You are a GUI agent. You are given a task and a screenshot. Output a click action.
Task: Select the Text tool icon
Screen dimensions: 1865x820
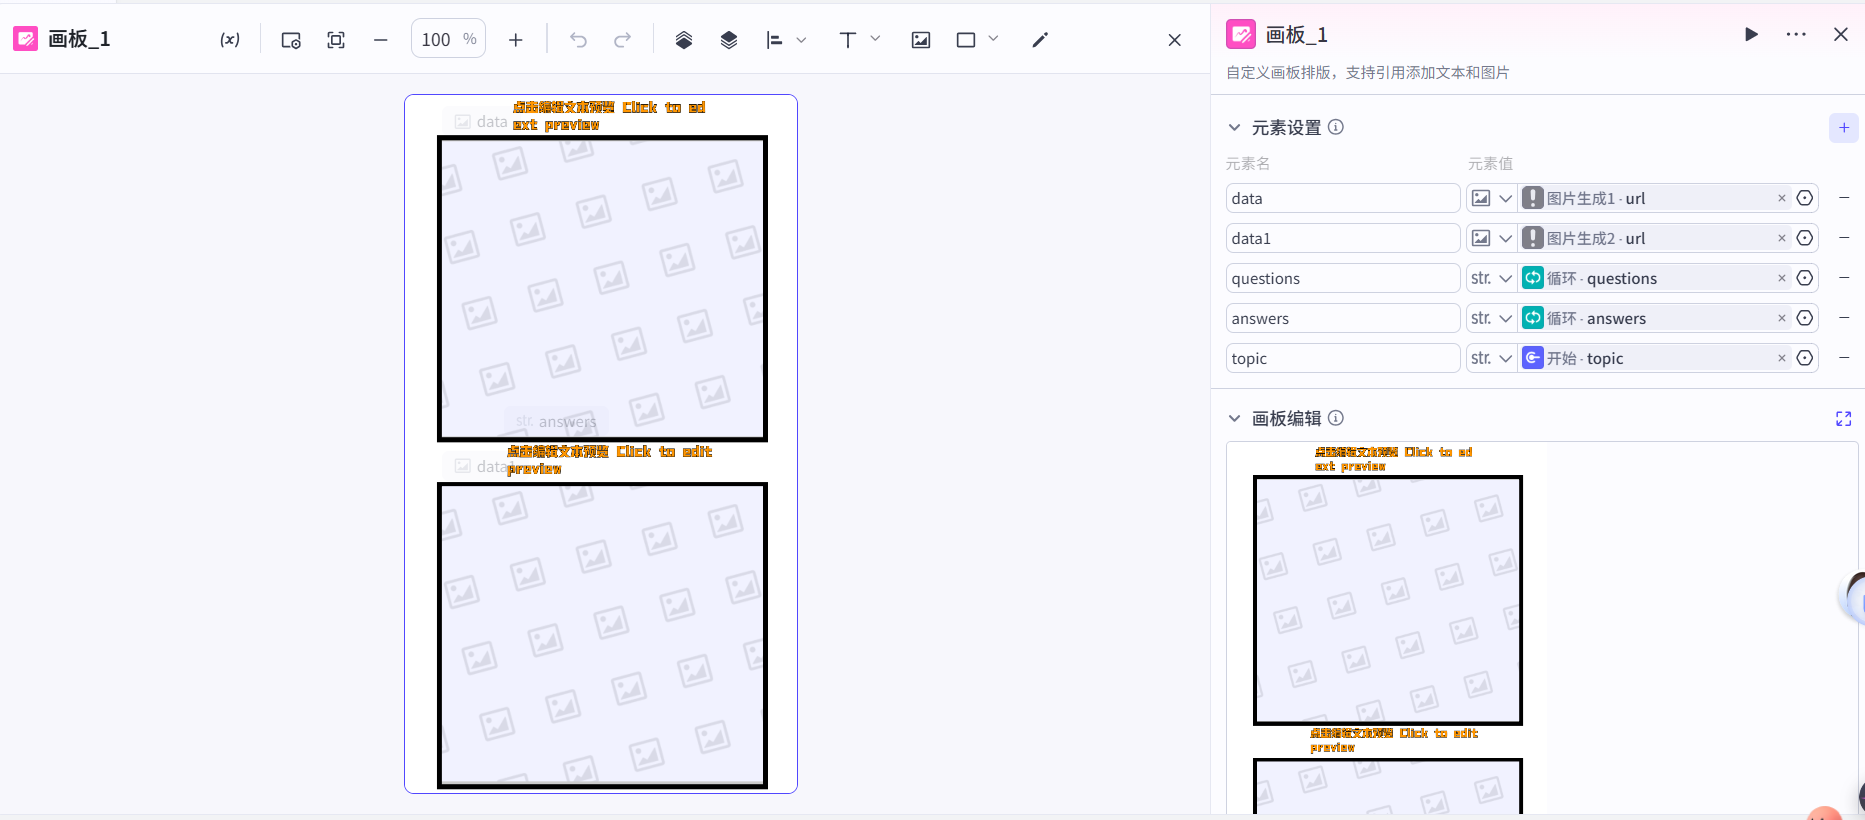pyautogui.click(x=848, y=40)
